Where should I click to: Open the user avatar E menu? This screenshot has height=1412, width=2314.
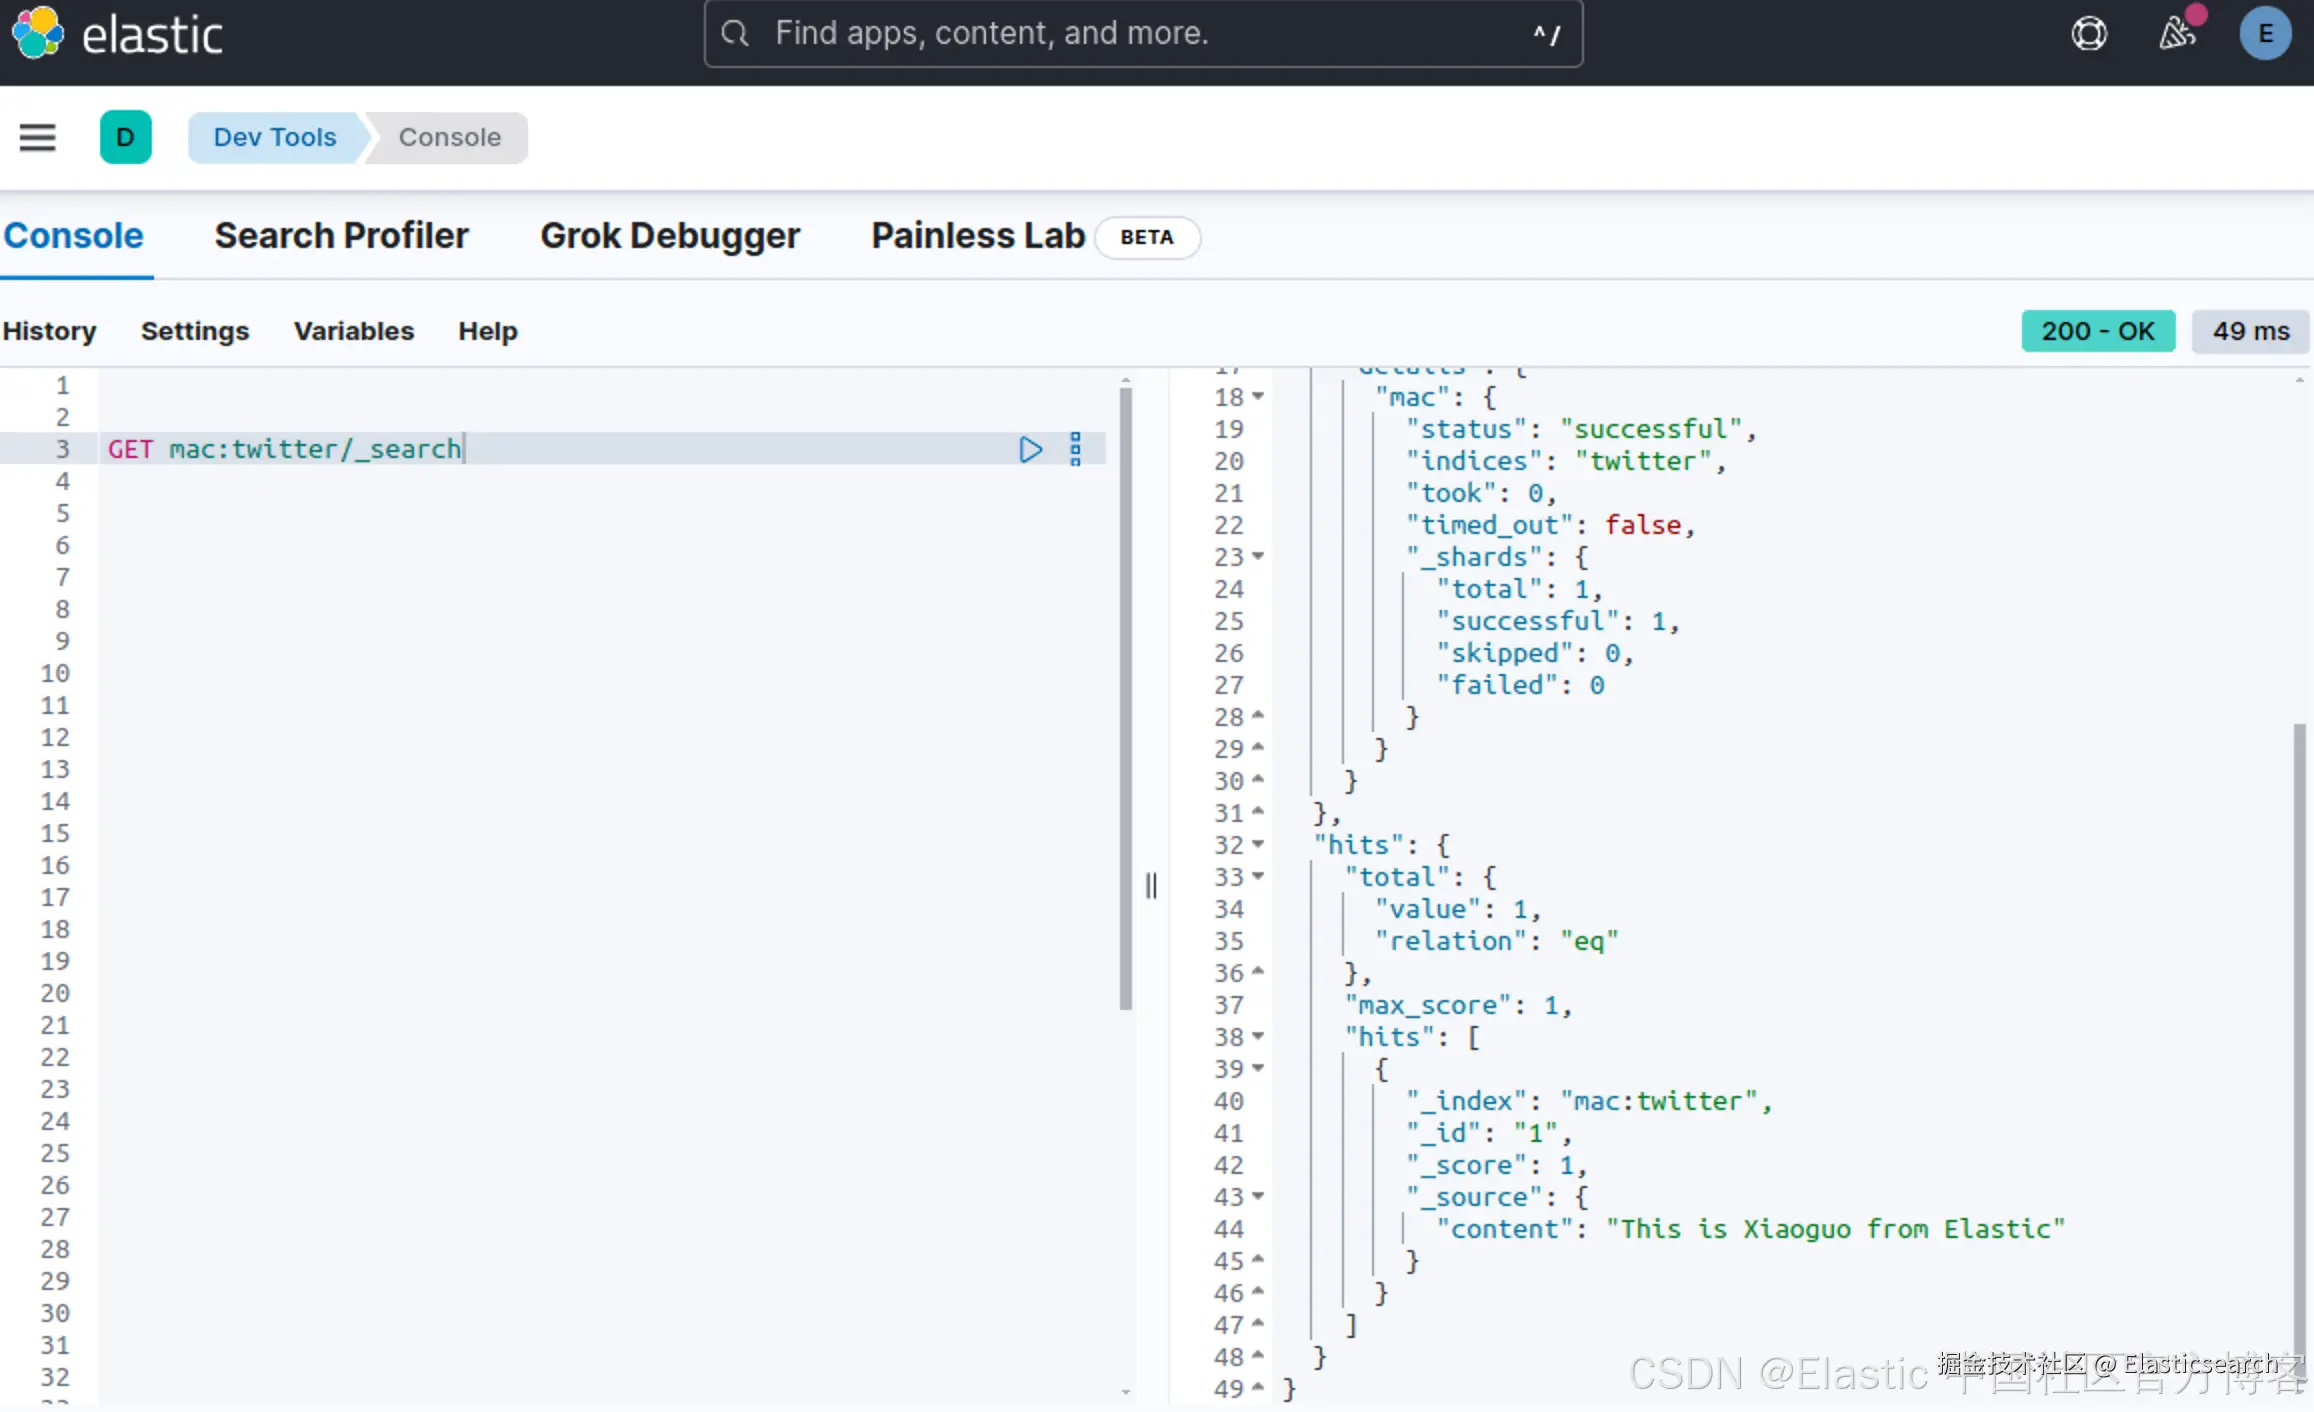click(2265, 34)
